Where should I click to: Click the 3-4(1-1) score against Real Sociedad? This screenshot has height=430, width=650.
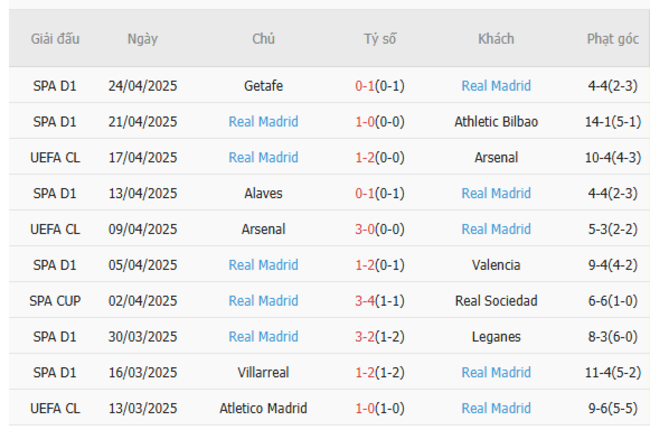click(380, 301)
